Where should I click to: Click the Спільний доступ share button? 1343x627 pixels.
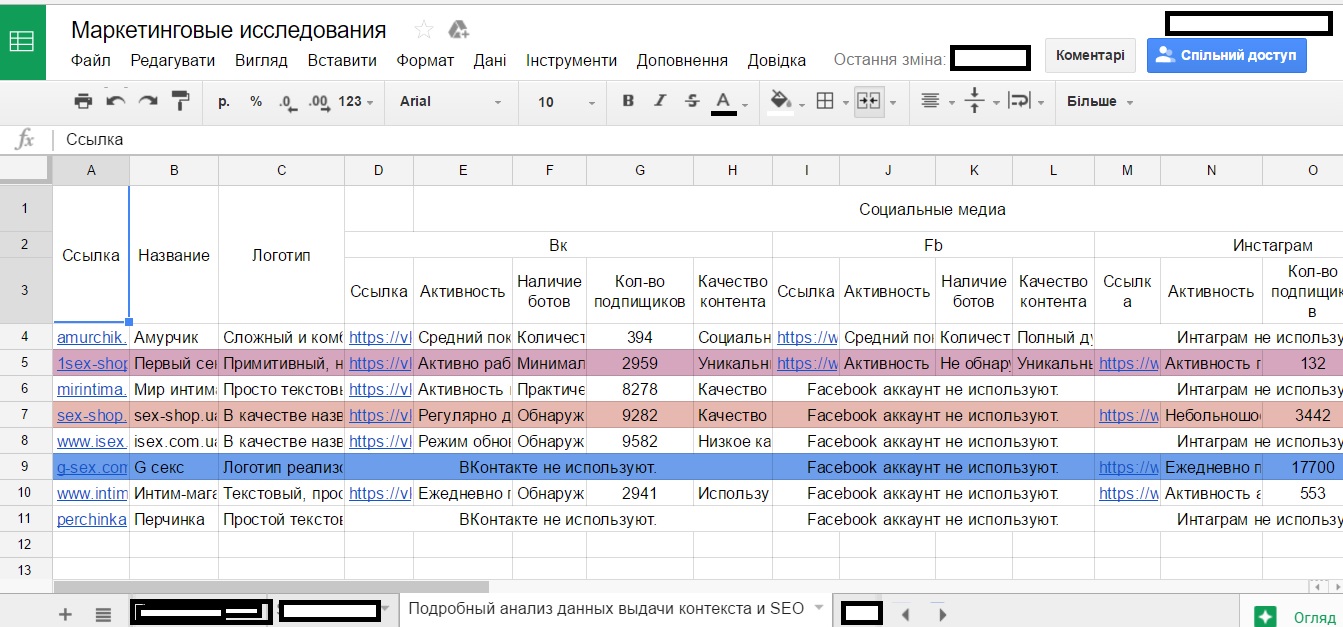1226,55
